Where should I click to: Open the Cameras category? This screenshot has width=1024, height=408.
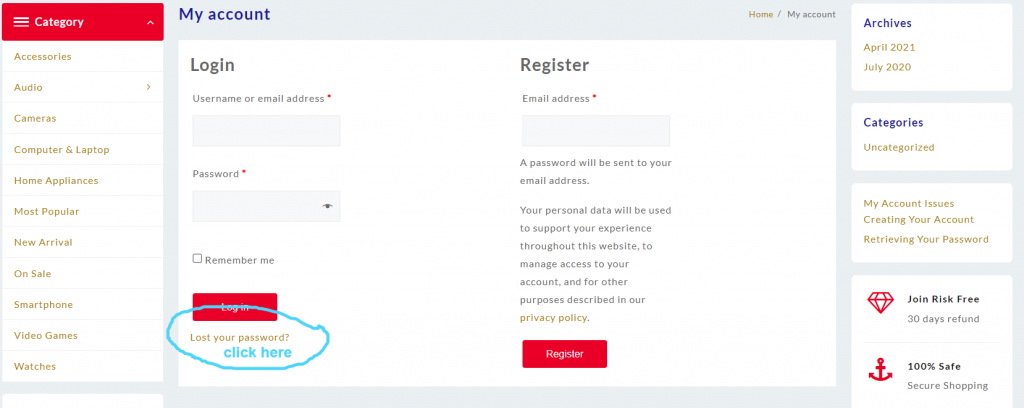pos(35,118)
